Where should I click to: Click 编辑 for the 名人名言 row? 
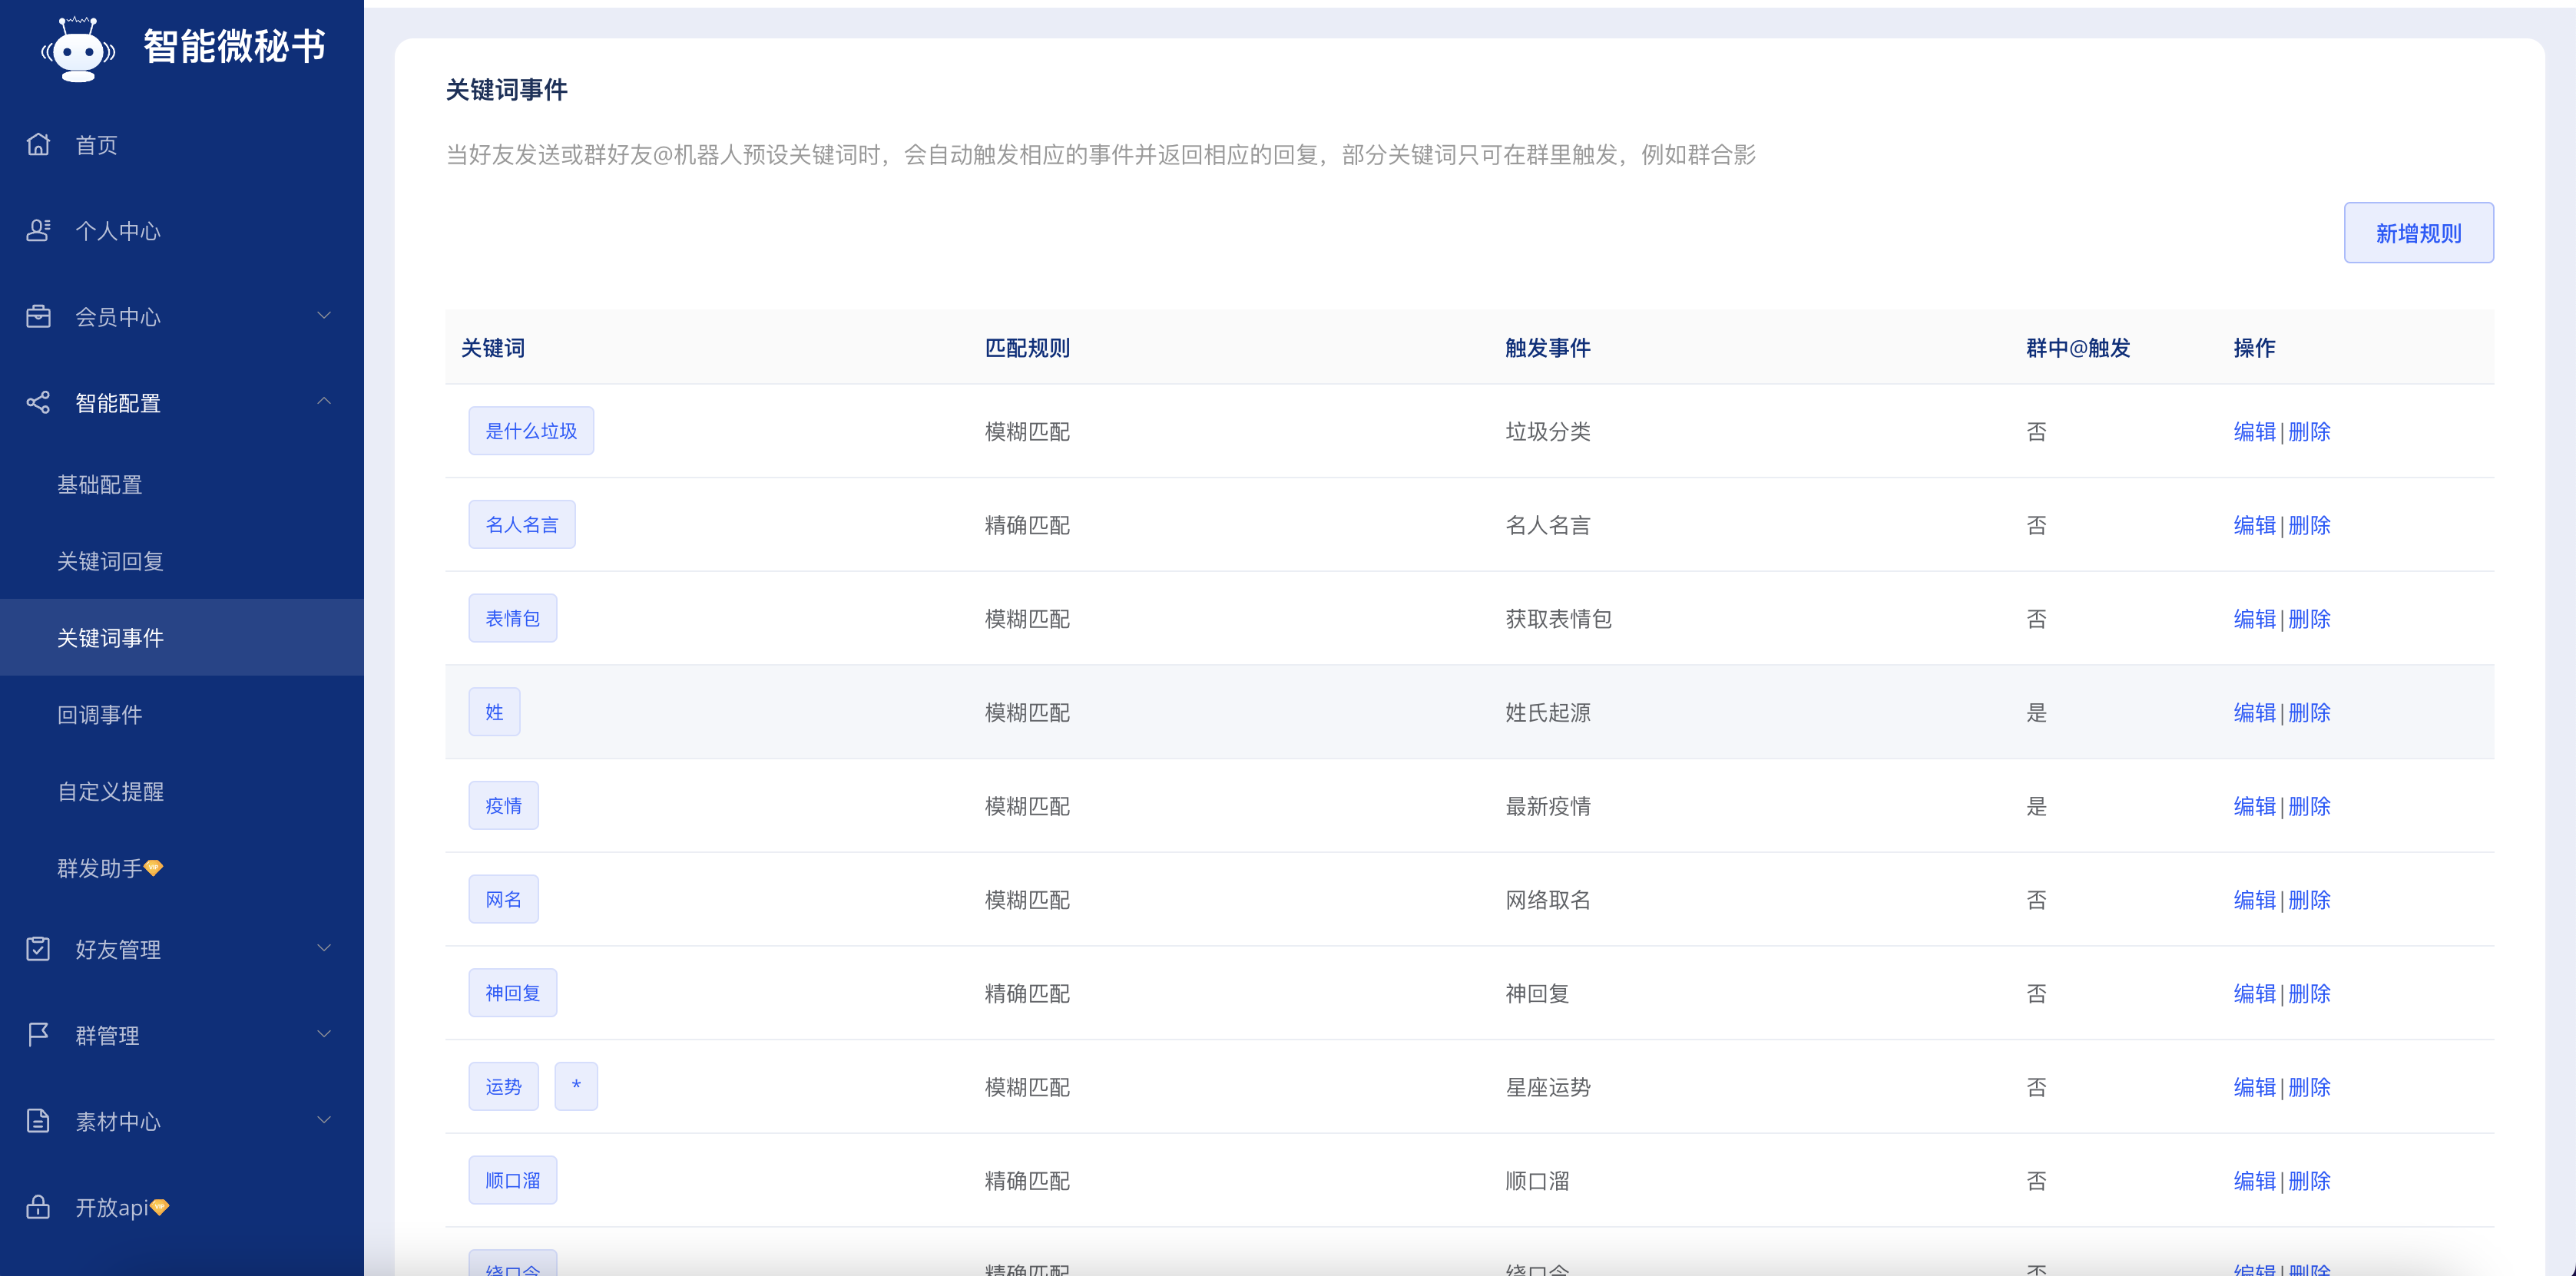pyautogui.click(x=2254, y=525)
